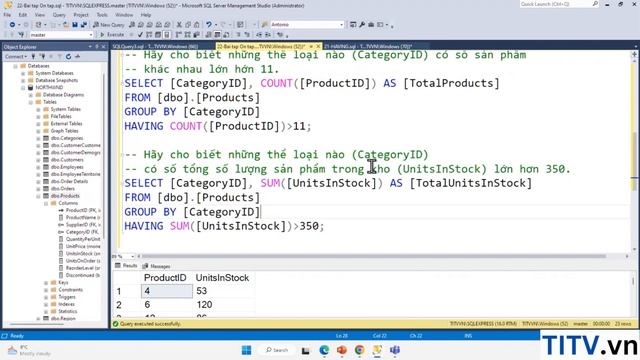Open Chrome from the taskbar
This screenshot has height=360, width=640.
coord(359,350)
